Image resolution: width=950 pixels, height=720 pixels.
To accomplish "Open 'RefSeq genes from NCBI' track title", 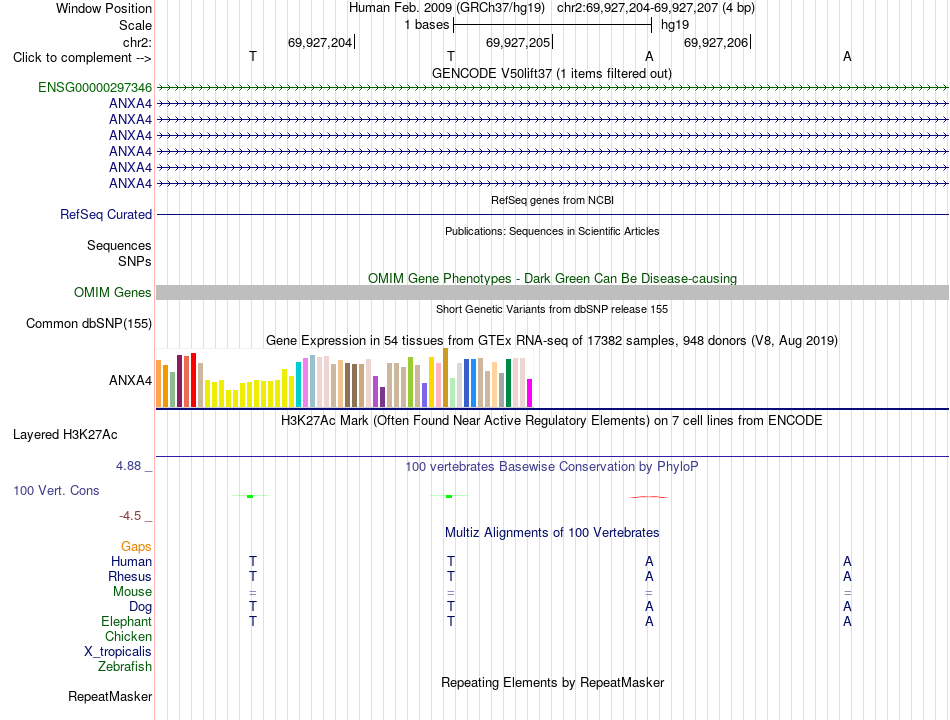I will click(553, 200).
